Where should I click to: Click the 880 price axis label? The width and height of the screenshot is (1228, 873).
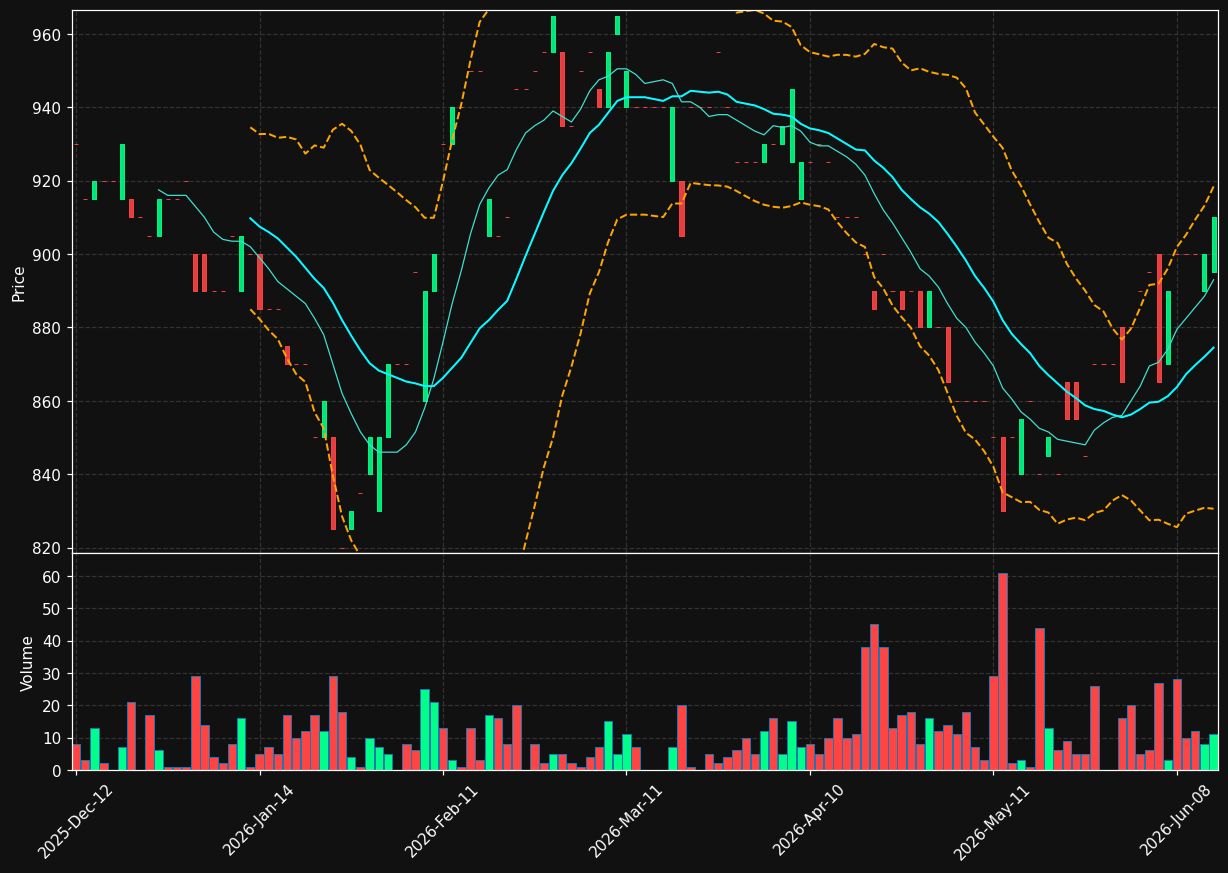pyautogui.click(x=48, y=328)
